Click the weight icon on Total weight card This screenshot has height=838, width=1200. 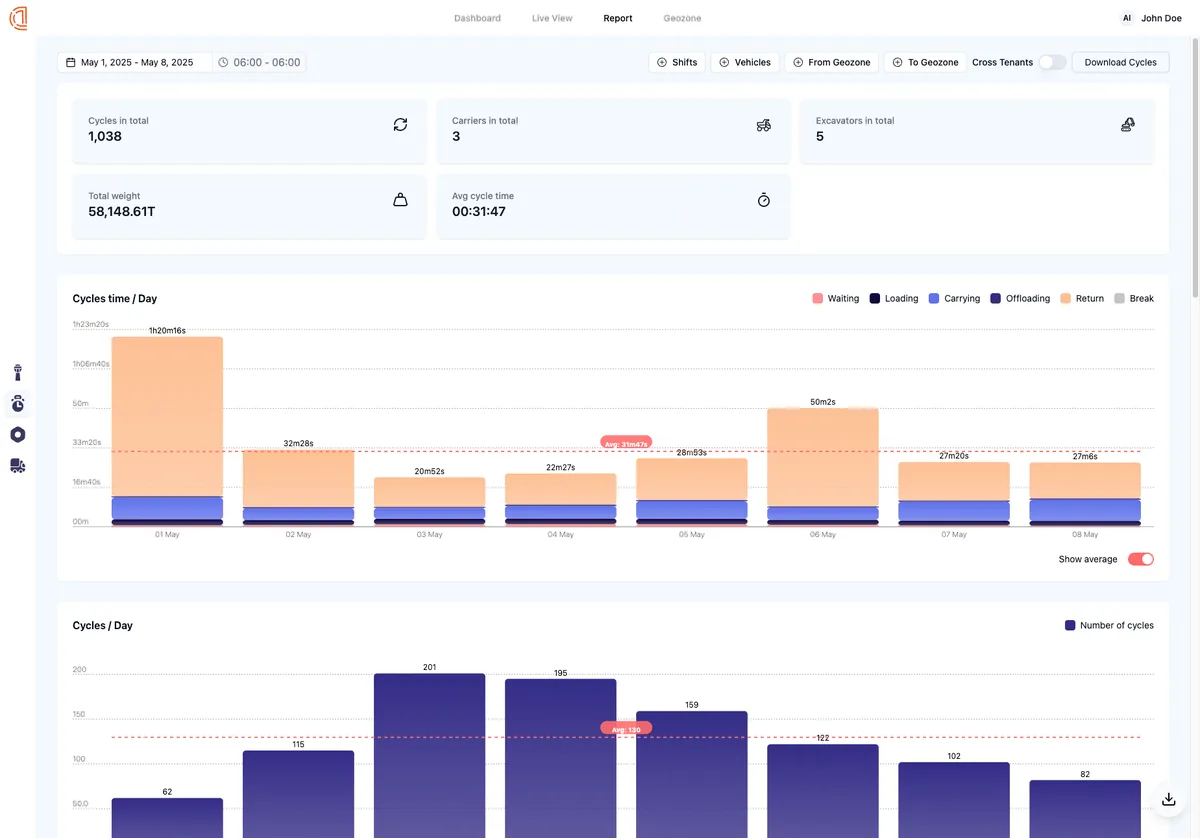tap(400, 199)
